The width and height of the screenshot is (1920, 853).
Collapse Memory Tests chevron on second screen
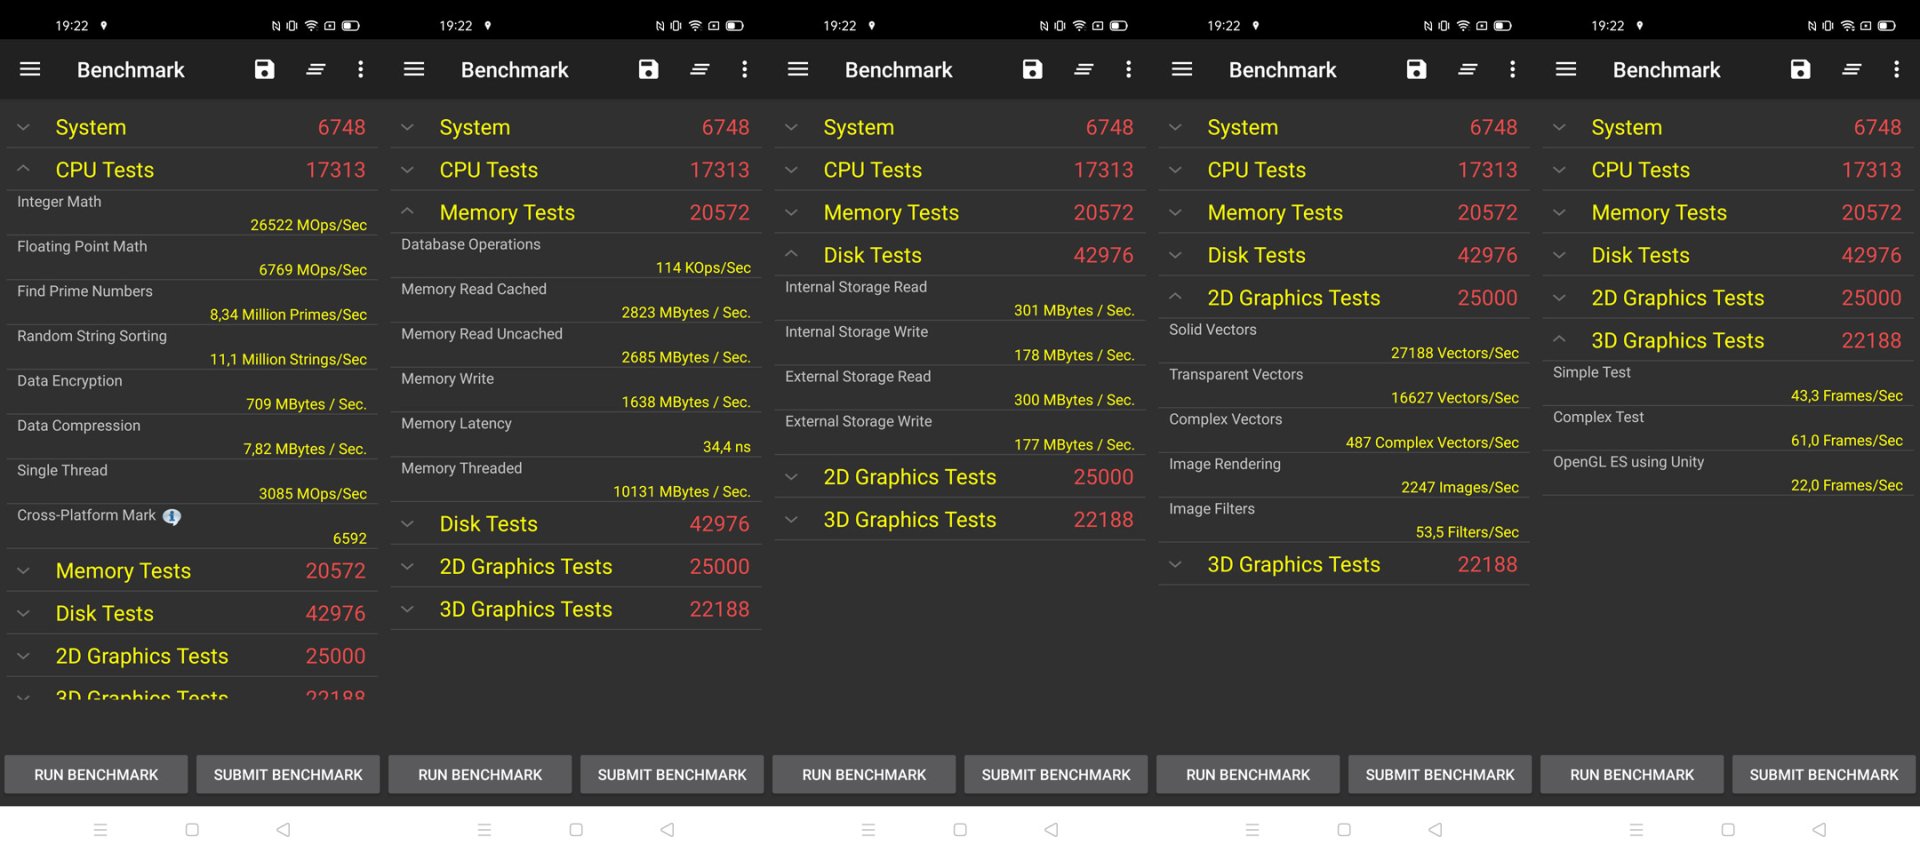pyautogui.click(x=407, y=212)
